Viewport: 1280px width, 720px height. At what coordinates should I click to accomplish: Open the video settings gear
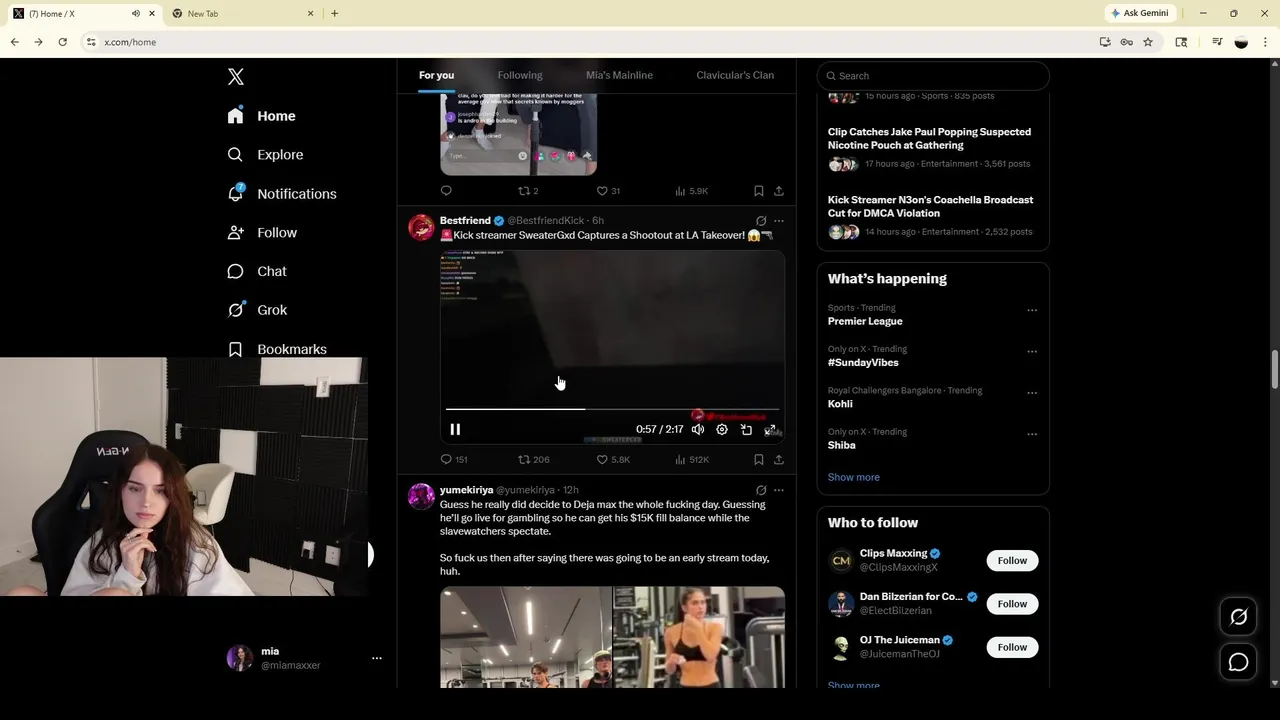(x=722, y=429)
